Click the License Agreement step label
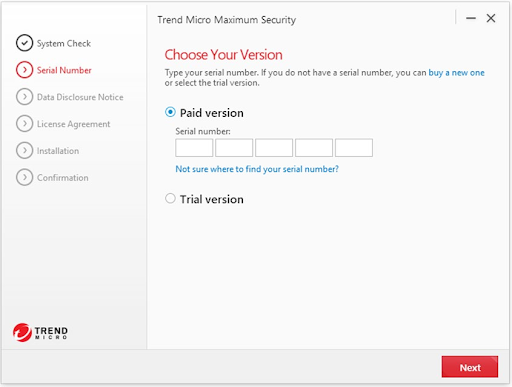Viewport: 512px width, 387px height. point(73,124)
